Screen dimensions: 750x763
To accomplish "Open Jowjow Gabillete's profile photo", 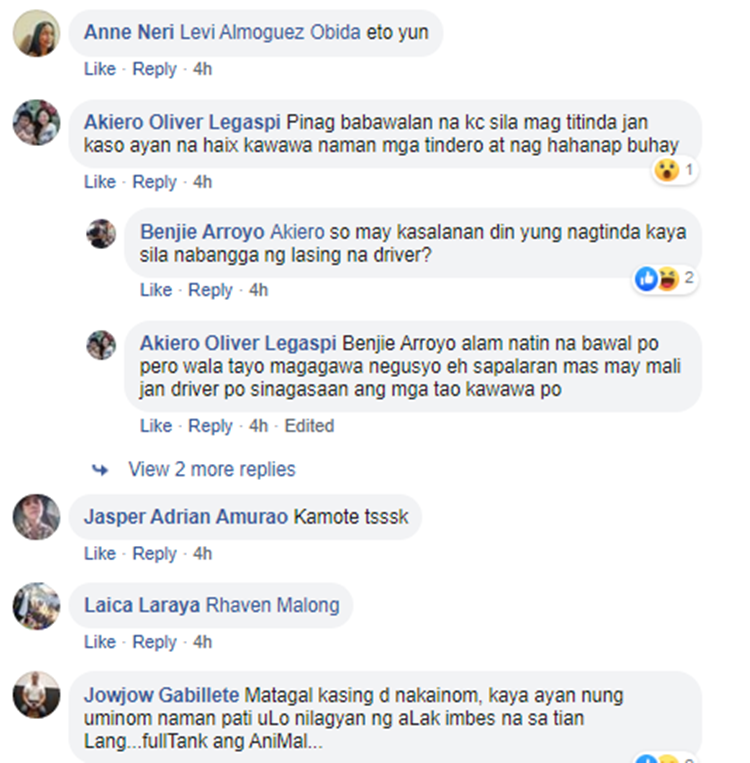I will [x=37, y=695].
